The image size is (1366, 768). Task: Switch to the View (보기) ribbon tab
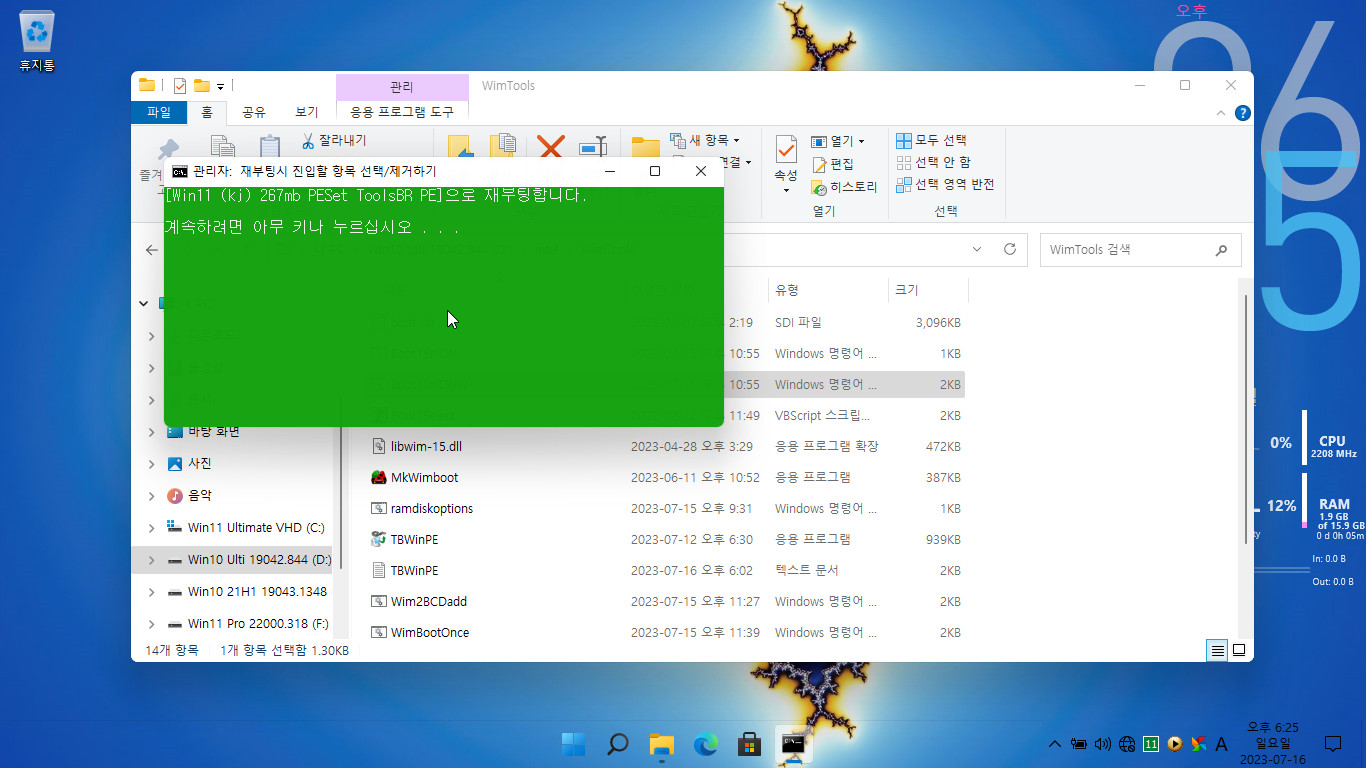click(x=306, y=112)
